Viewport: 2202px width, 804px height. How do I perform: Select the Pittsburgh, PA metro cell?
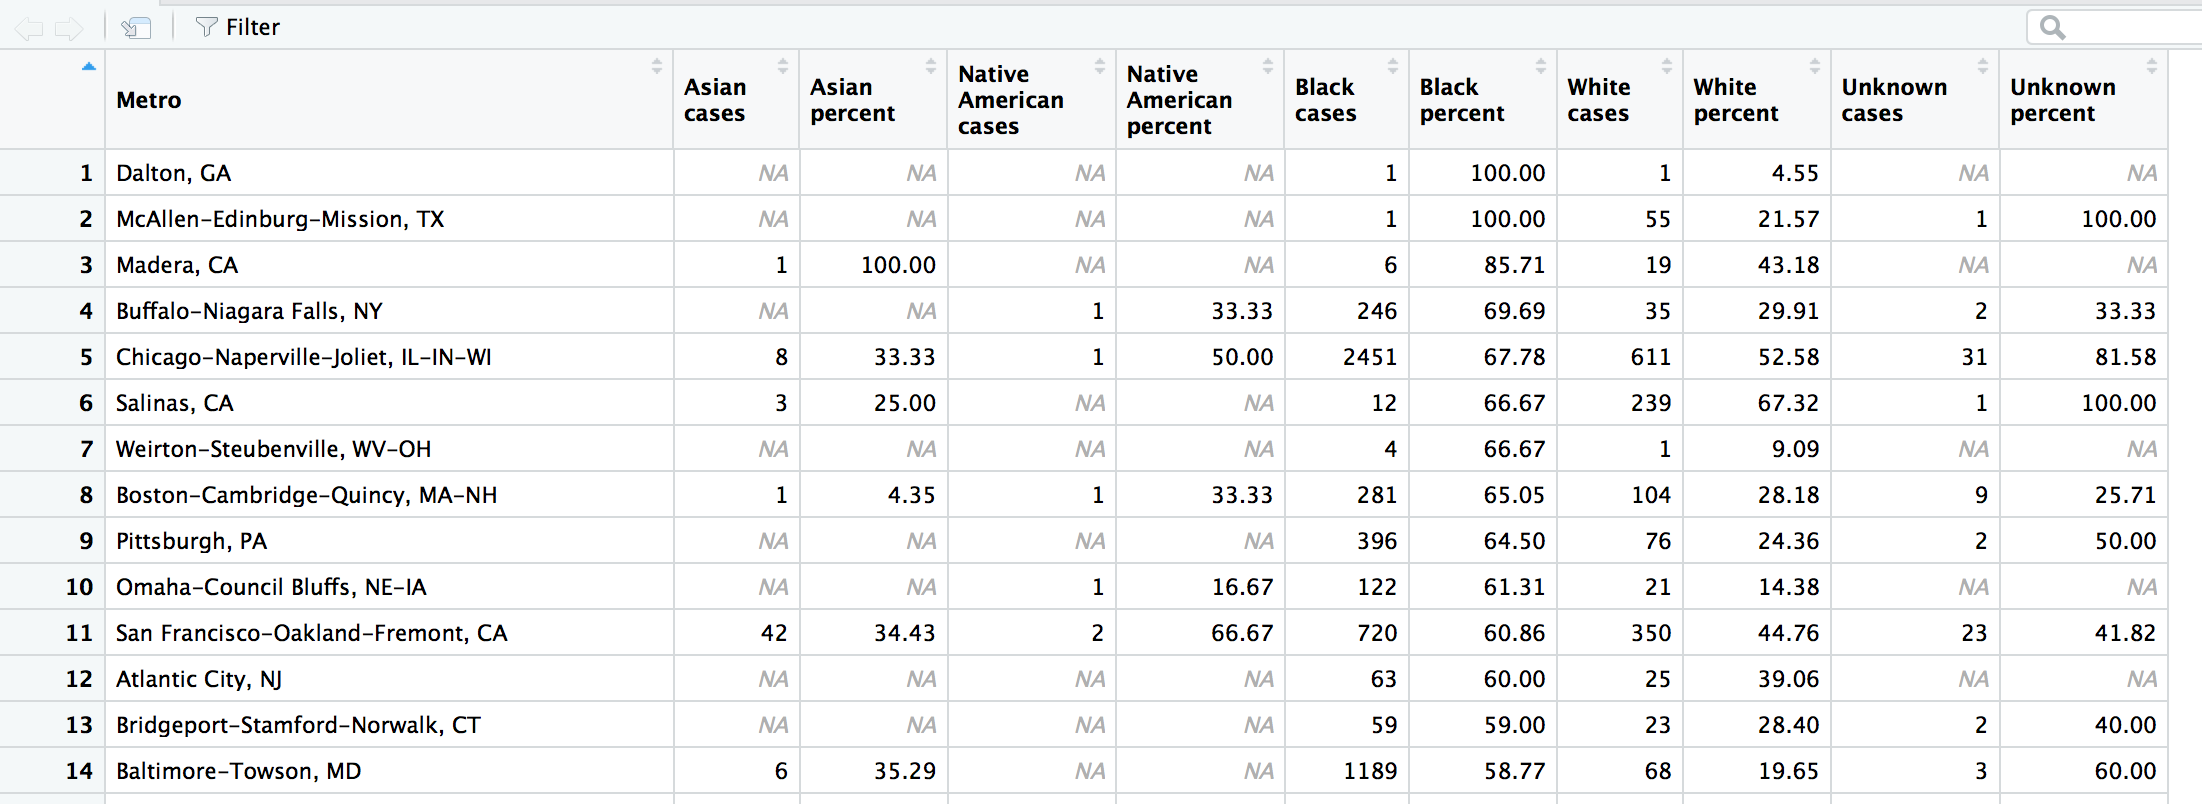tap(191, 541)
